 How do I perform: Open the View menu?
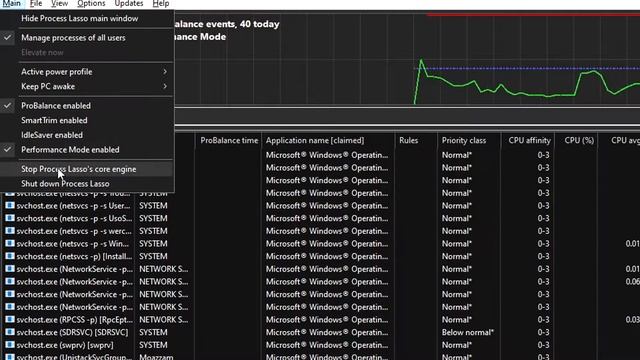click(60, 4)
